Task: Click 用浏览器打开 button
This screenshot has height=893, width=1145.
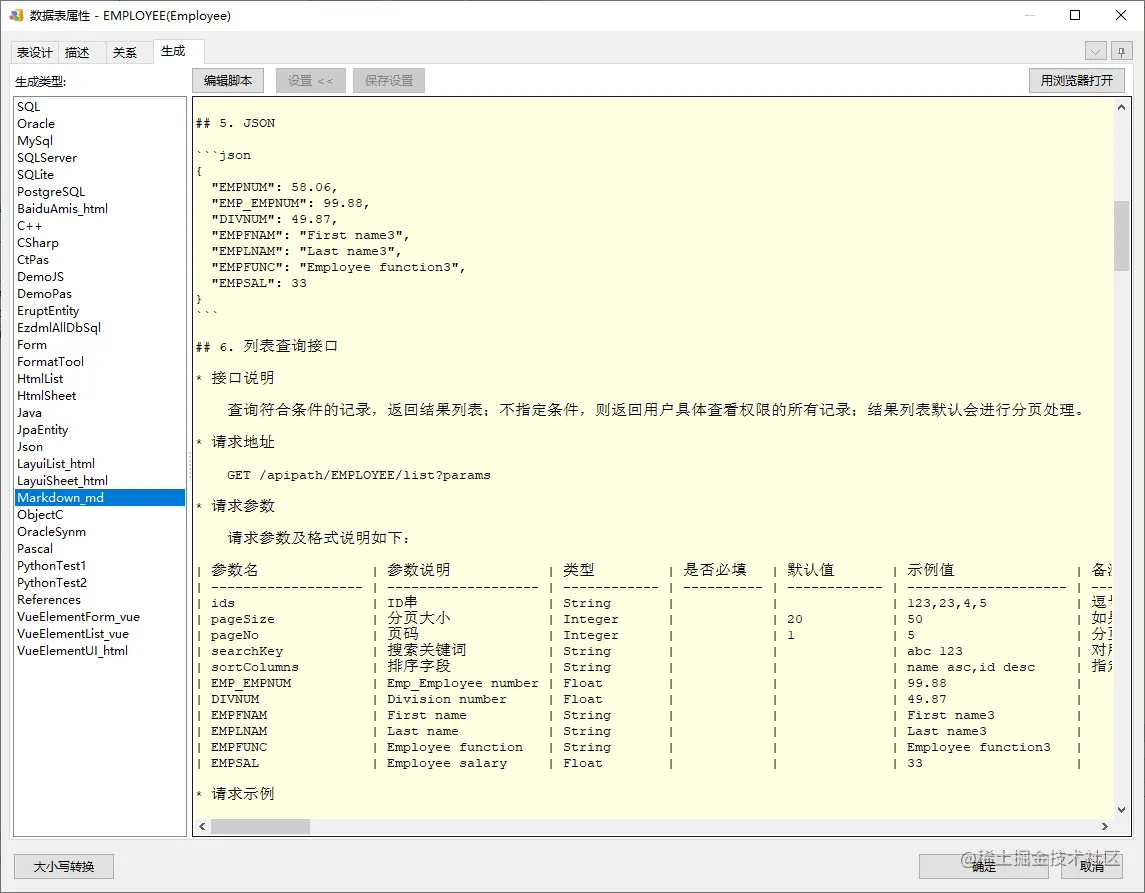Action: point(1077,80)
